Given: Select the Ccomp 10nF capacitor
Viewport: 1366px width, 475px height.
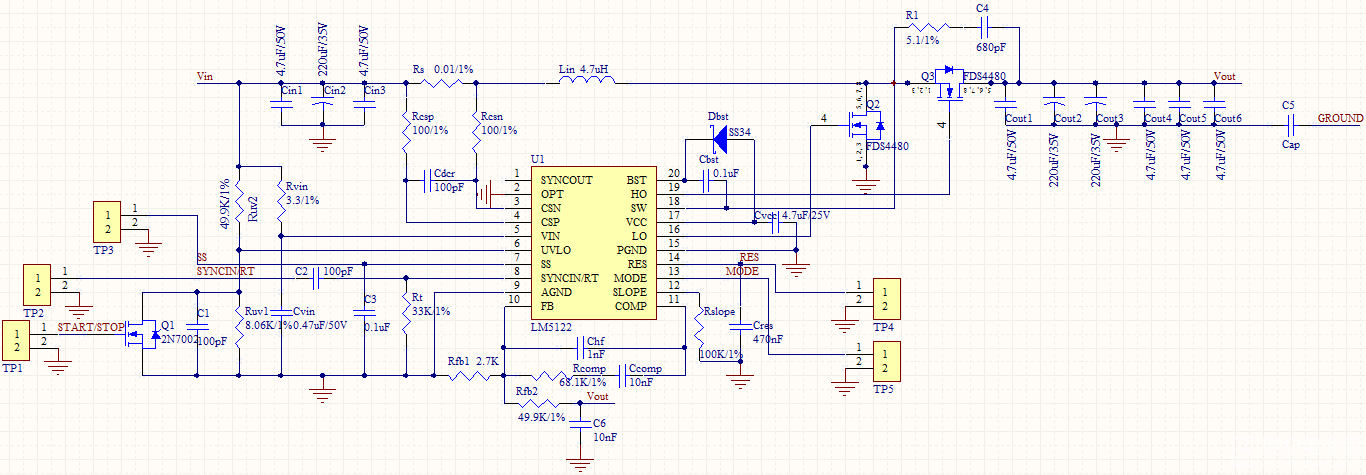Looking at the screenshot, I should tap(623, 376).
